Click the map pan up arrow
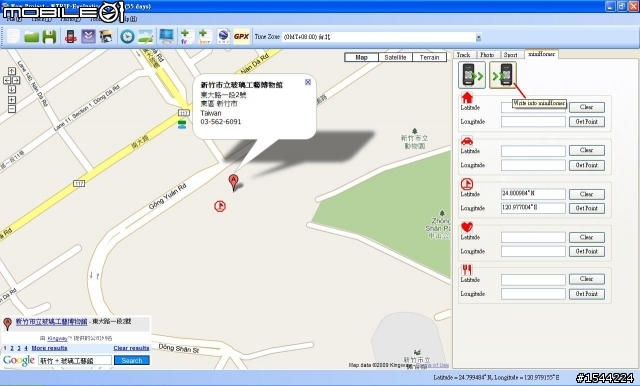Viewport: 640px width, 386px height. [x=12, y=71]
